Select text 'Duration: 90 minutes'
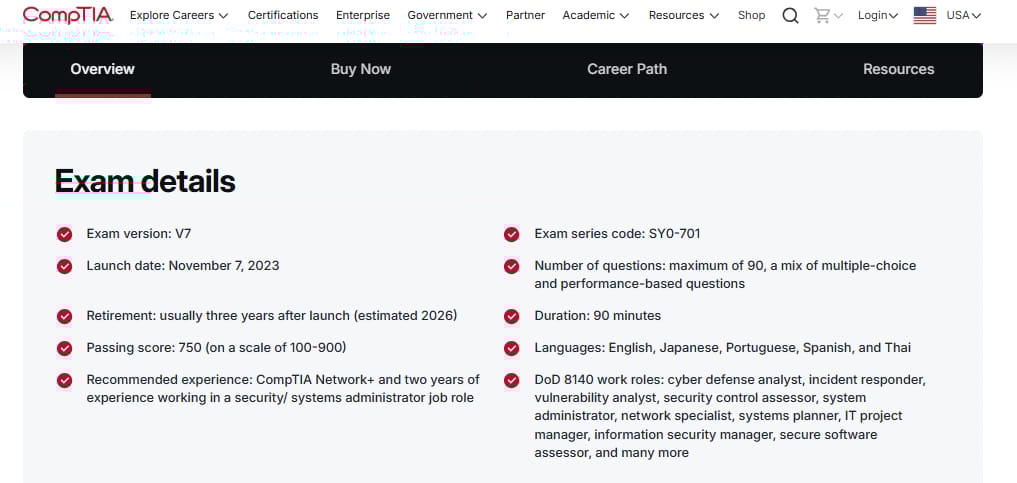Image resolution: width=1017 pixels, height=483 pixels. tap(597, 316)
